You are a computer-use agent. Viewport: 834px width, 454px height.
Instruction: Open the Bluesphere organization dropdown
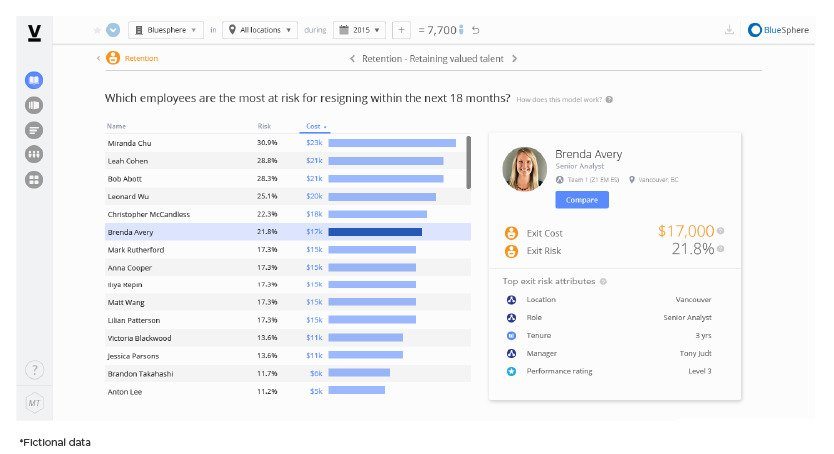165,30
